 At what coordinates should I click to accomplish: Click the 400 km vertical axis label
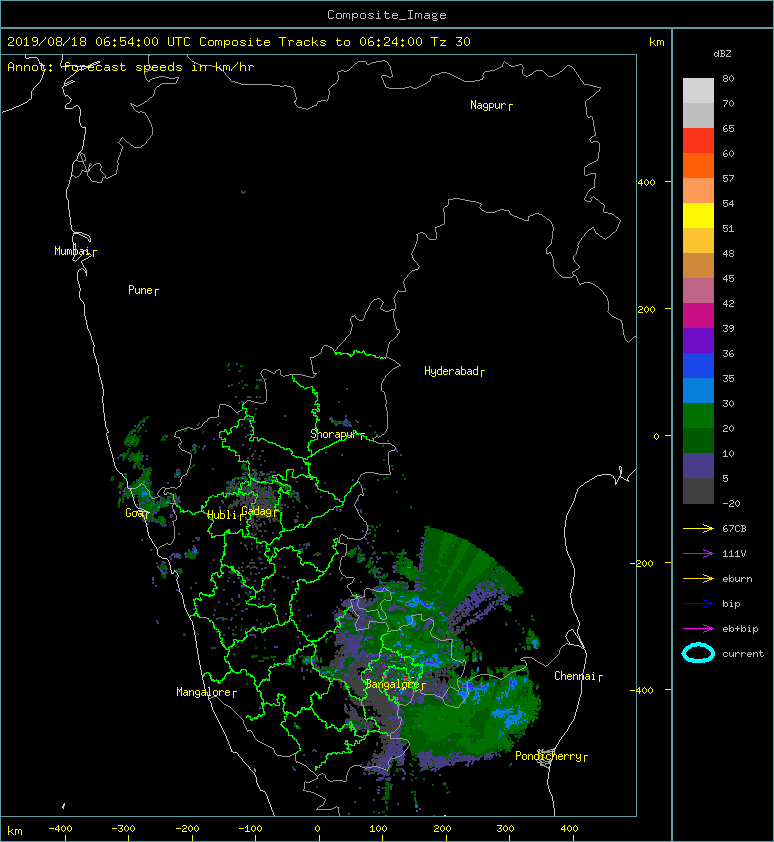click(x=646, y=183)
